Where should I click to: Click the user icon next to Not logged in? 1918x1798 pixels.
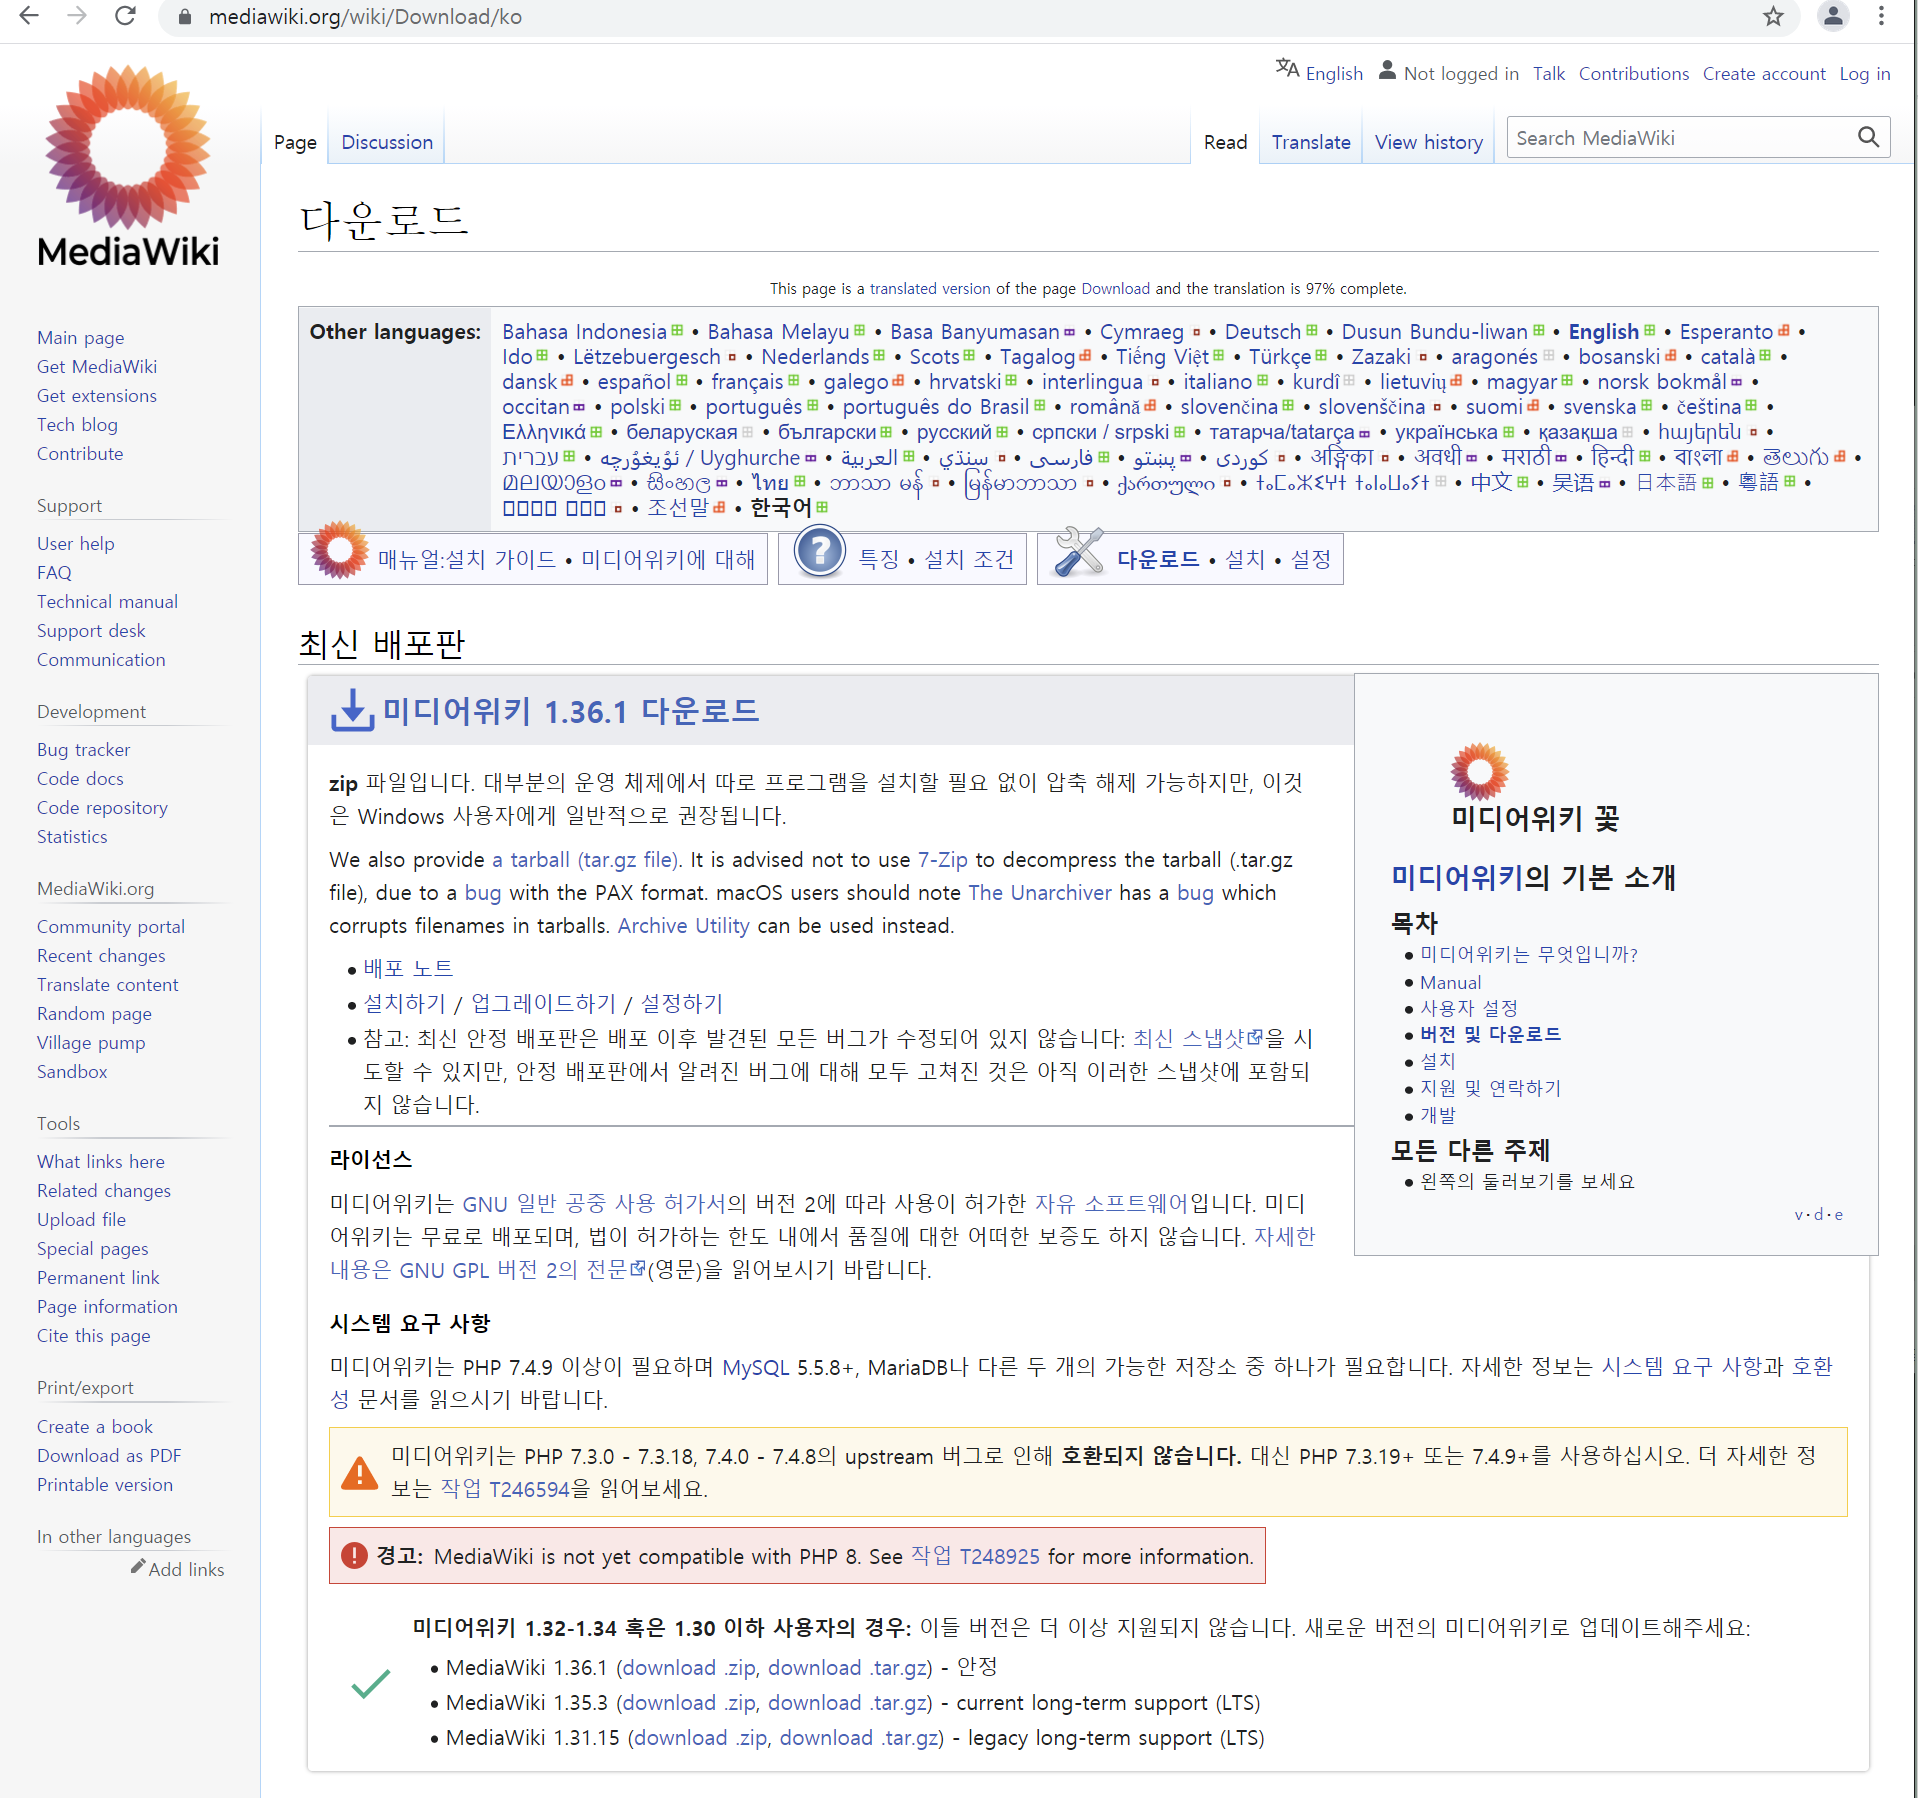coord(1387,70)
